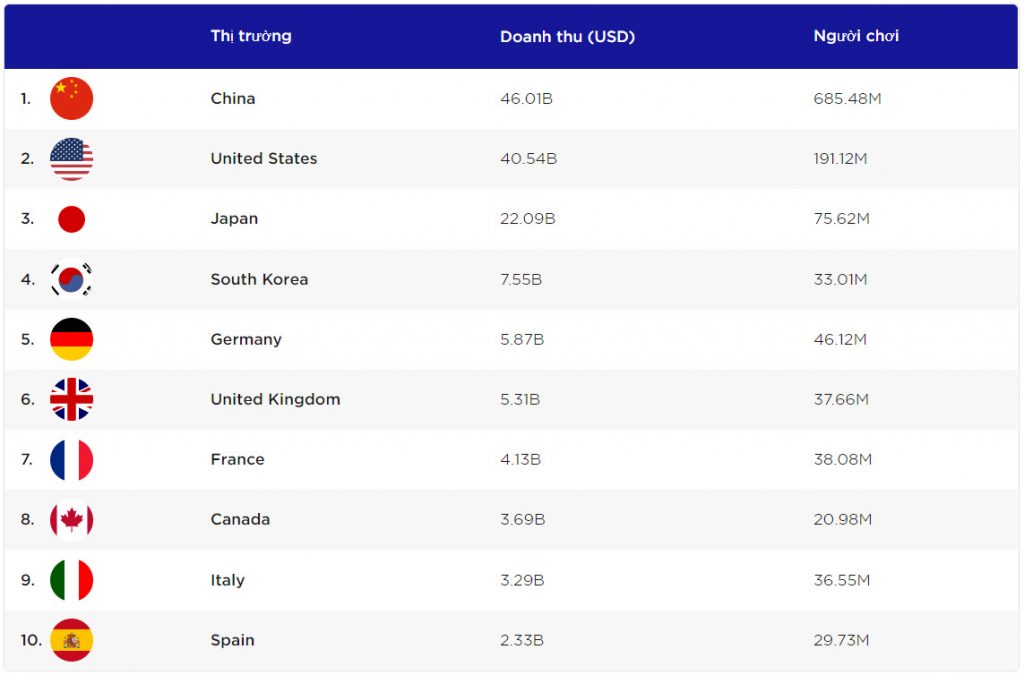Click the China market name

(233, 98)
